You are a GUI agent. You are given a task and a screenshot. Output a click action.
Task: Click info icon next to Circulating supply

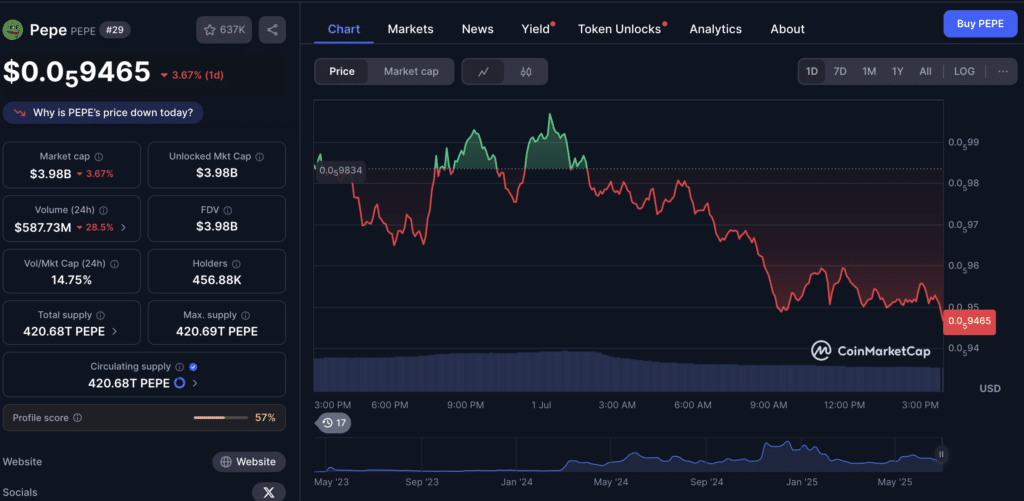click(180, 367)
